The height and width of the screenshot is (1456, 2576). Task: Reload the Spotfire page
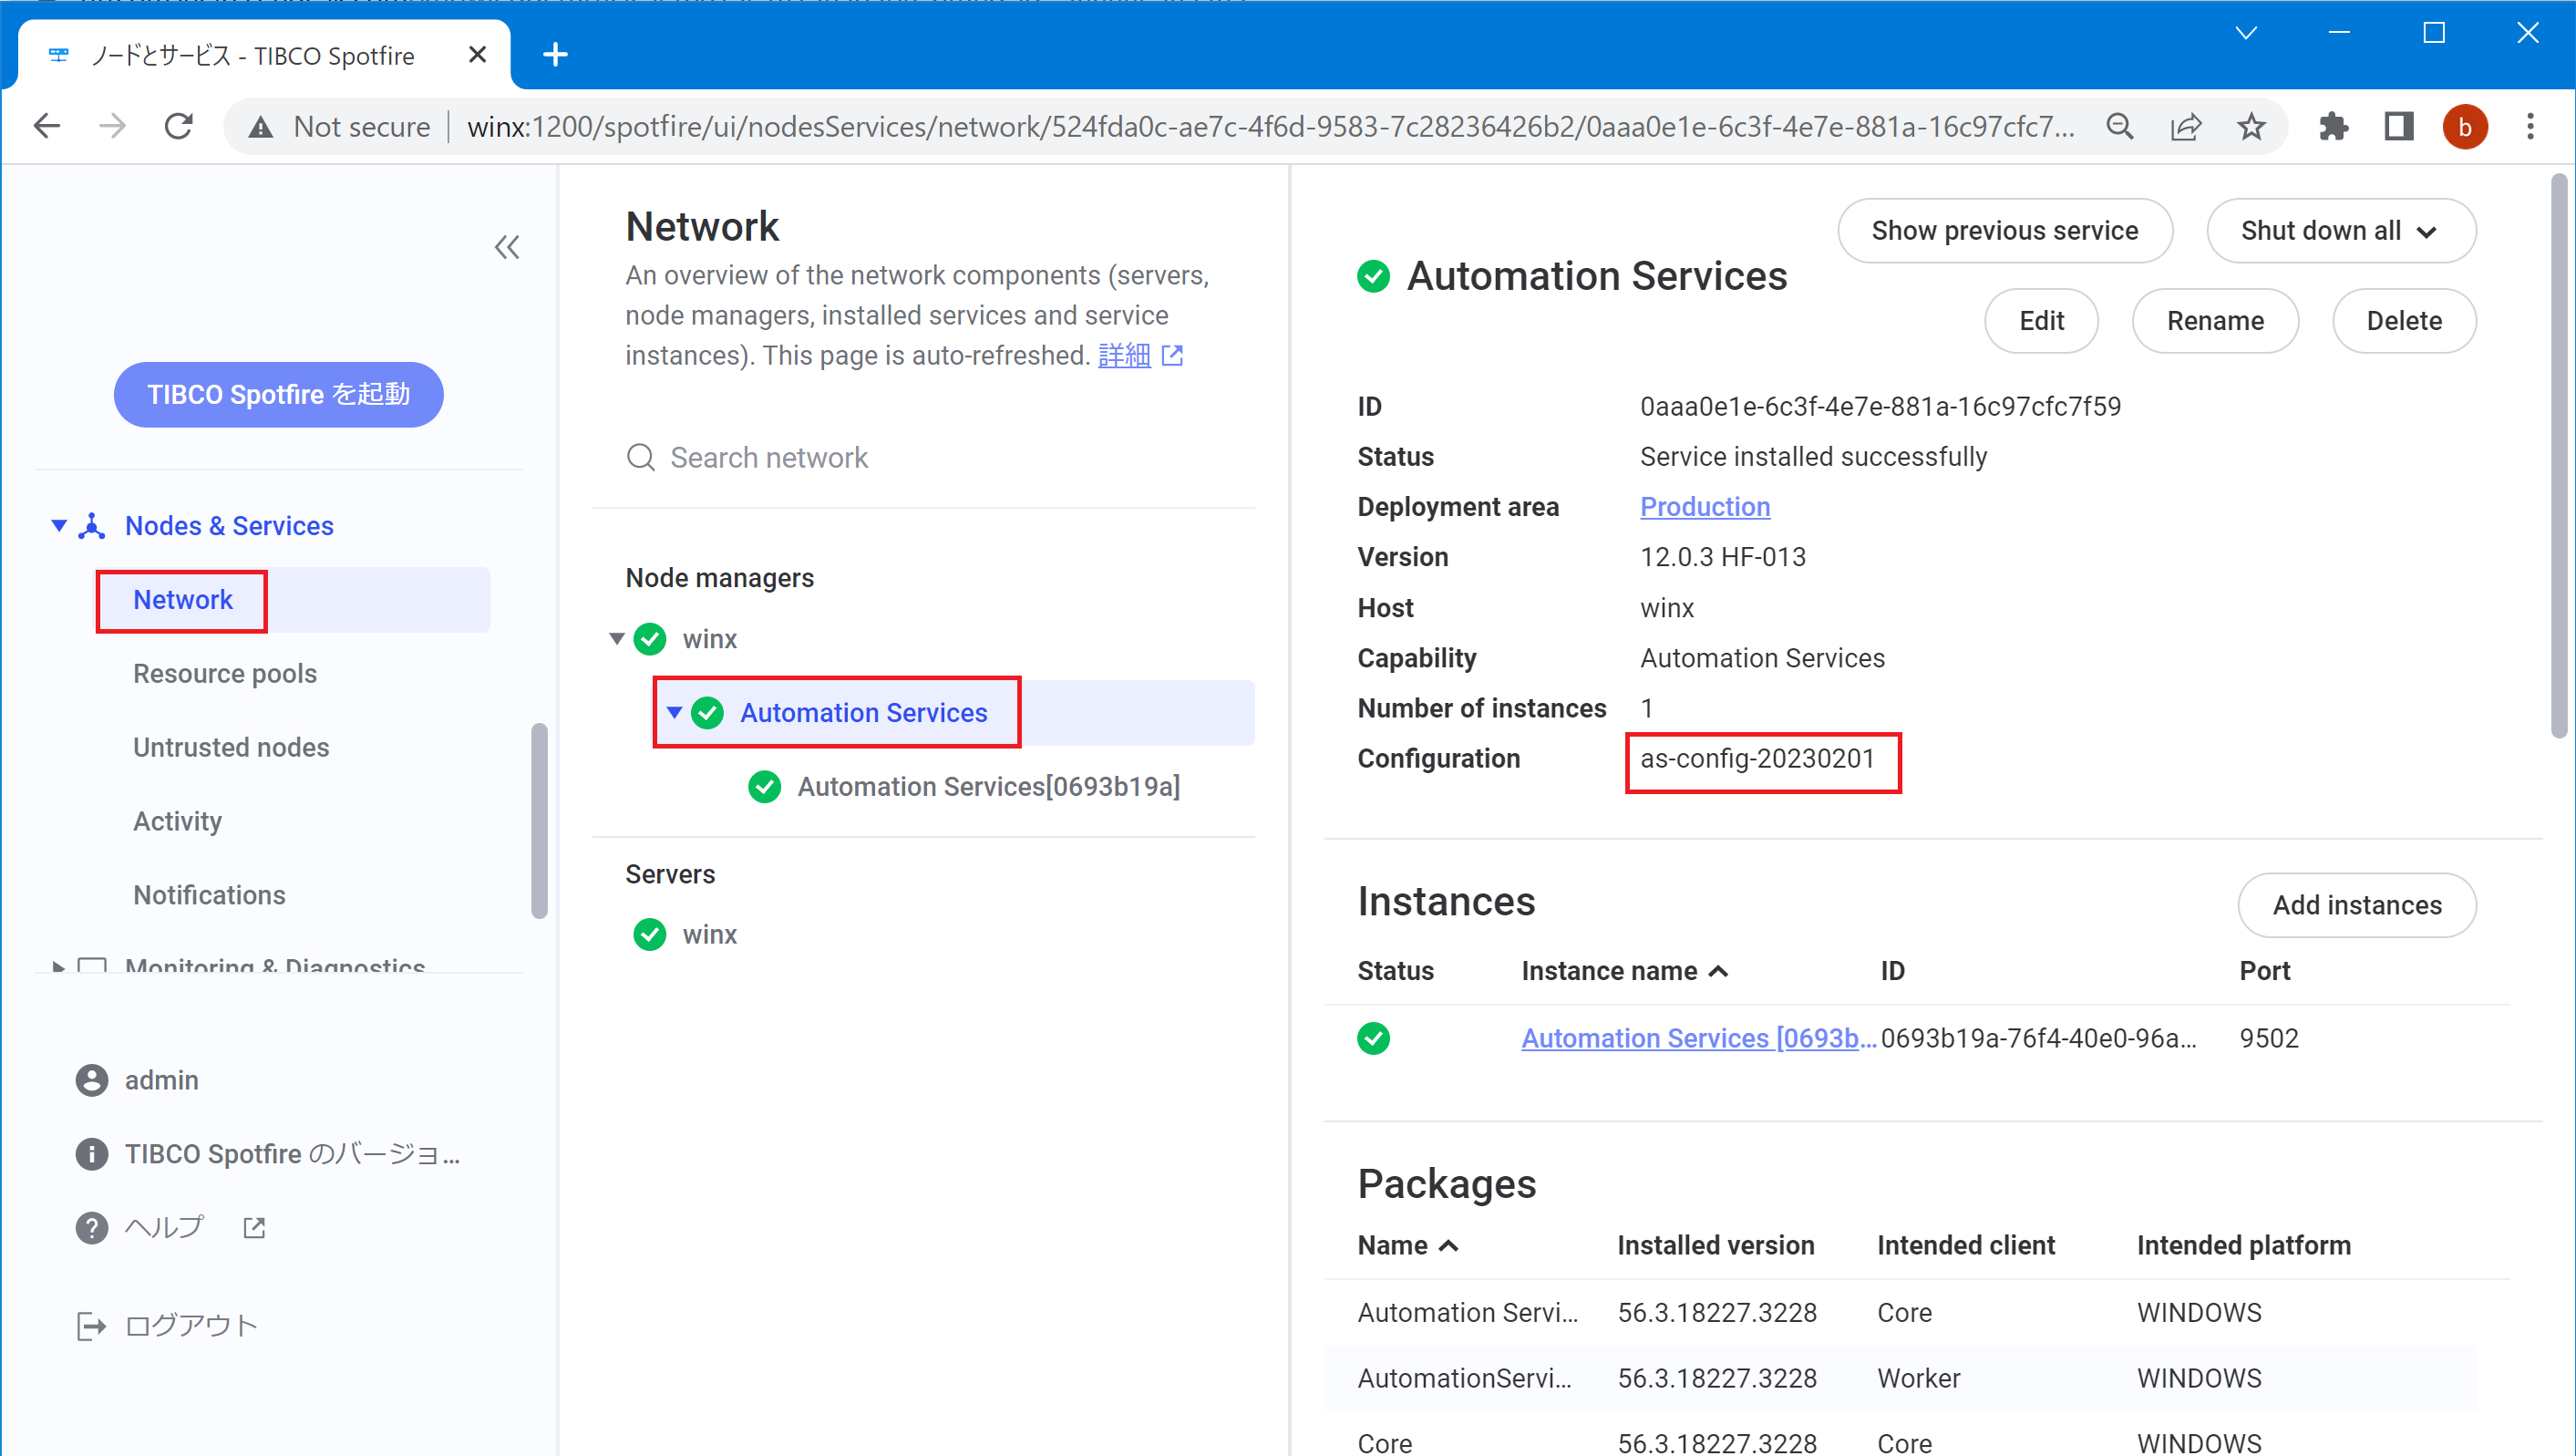[x=179, y=127]
